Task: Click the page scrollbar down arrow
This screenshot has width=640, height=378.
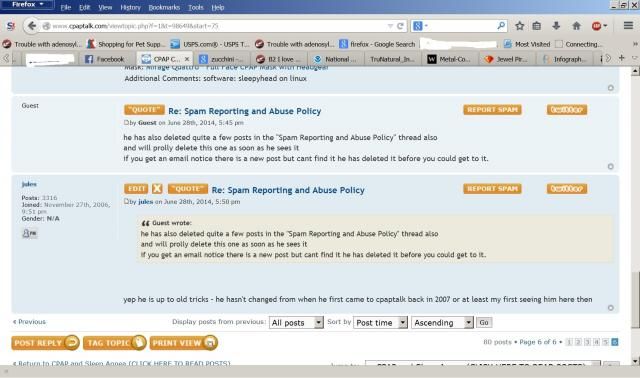Action: pyautogui.click(x=635, y=361)
